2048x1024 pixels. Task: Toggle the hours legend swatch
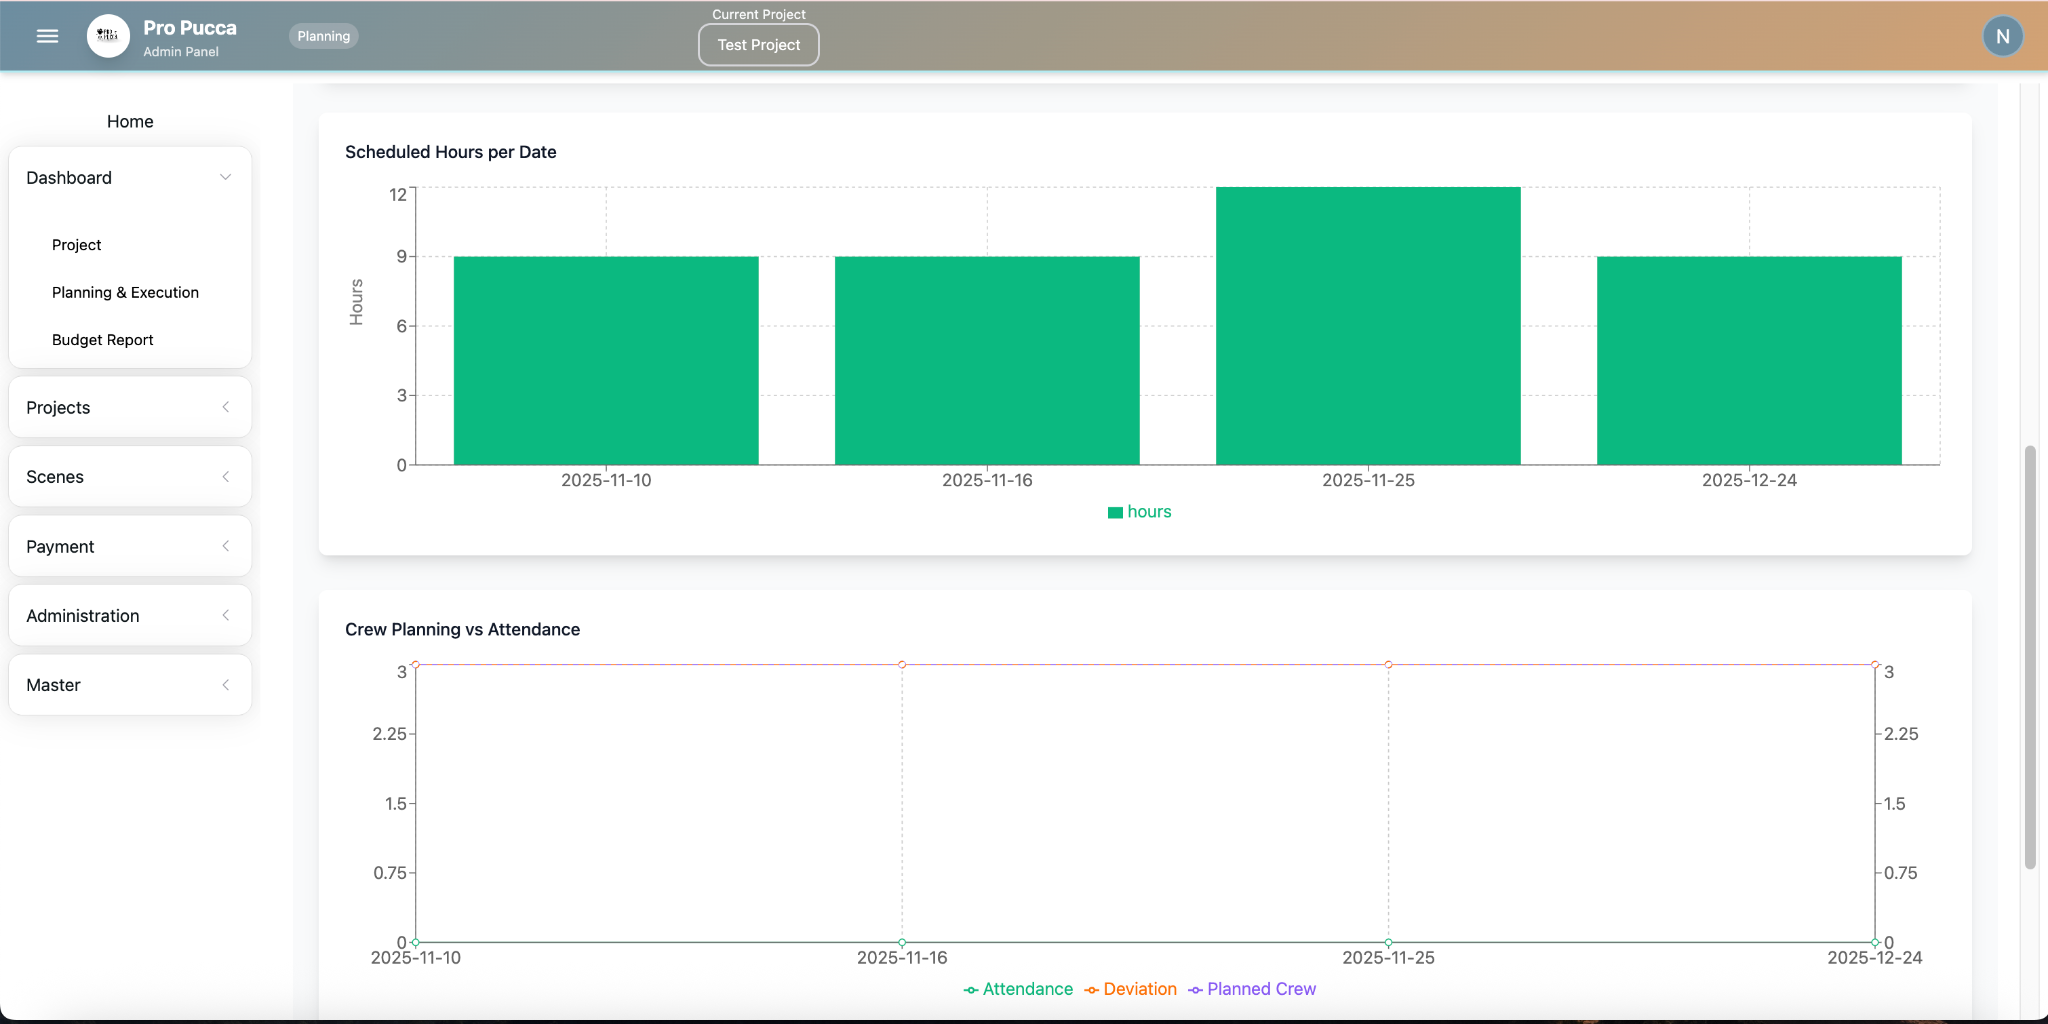[1115, 512]
